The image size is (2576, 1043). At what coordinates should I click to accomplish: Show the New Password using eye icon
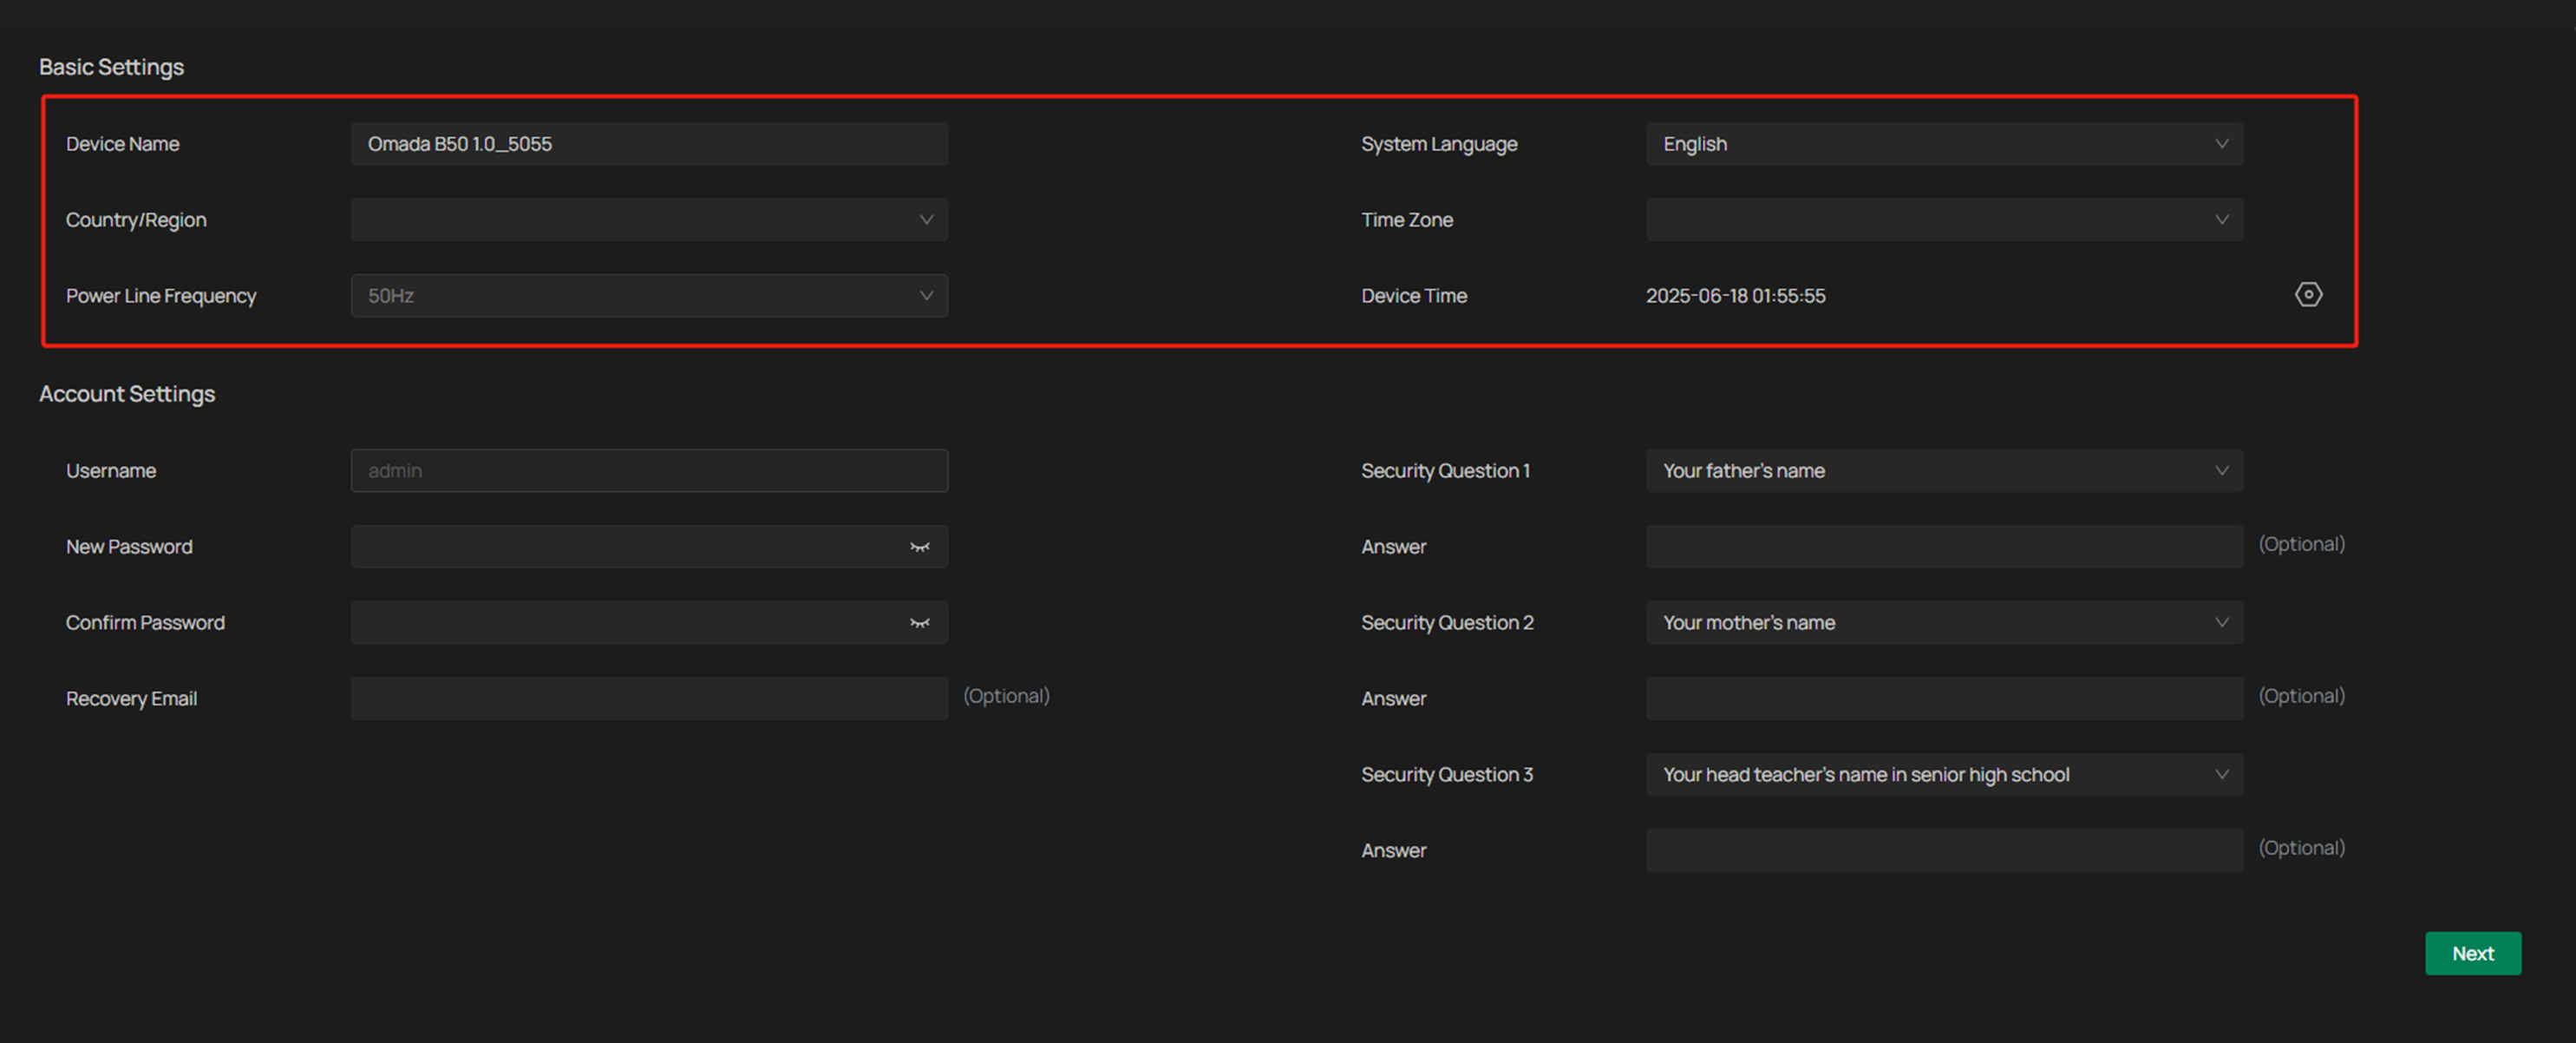(x=920, y=547)
